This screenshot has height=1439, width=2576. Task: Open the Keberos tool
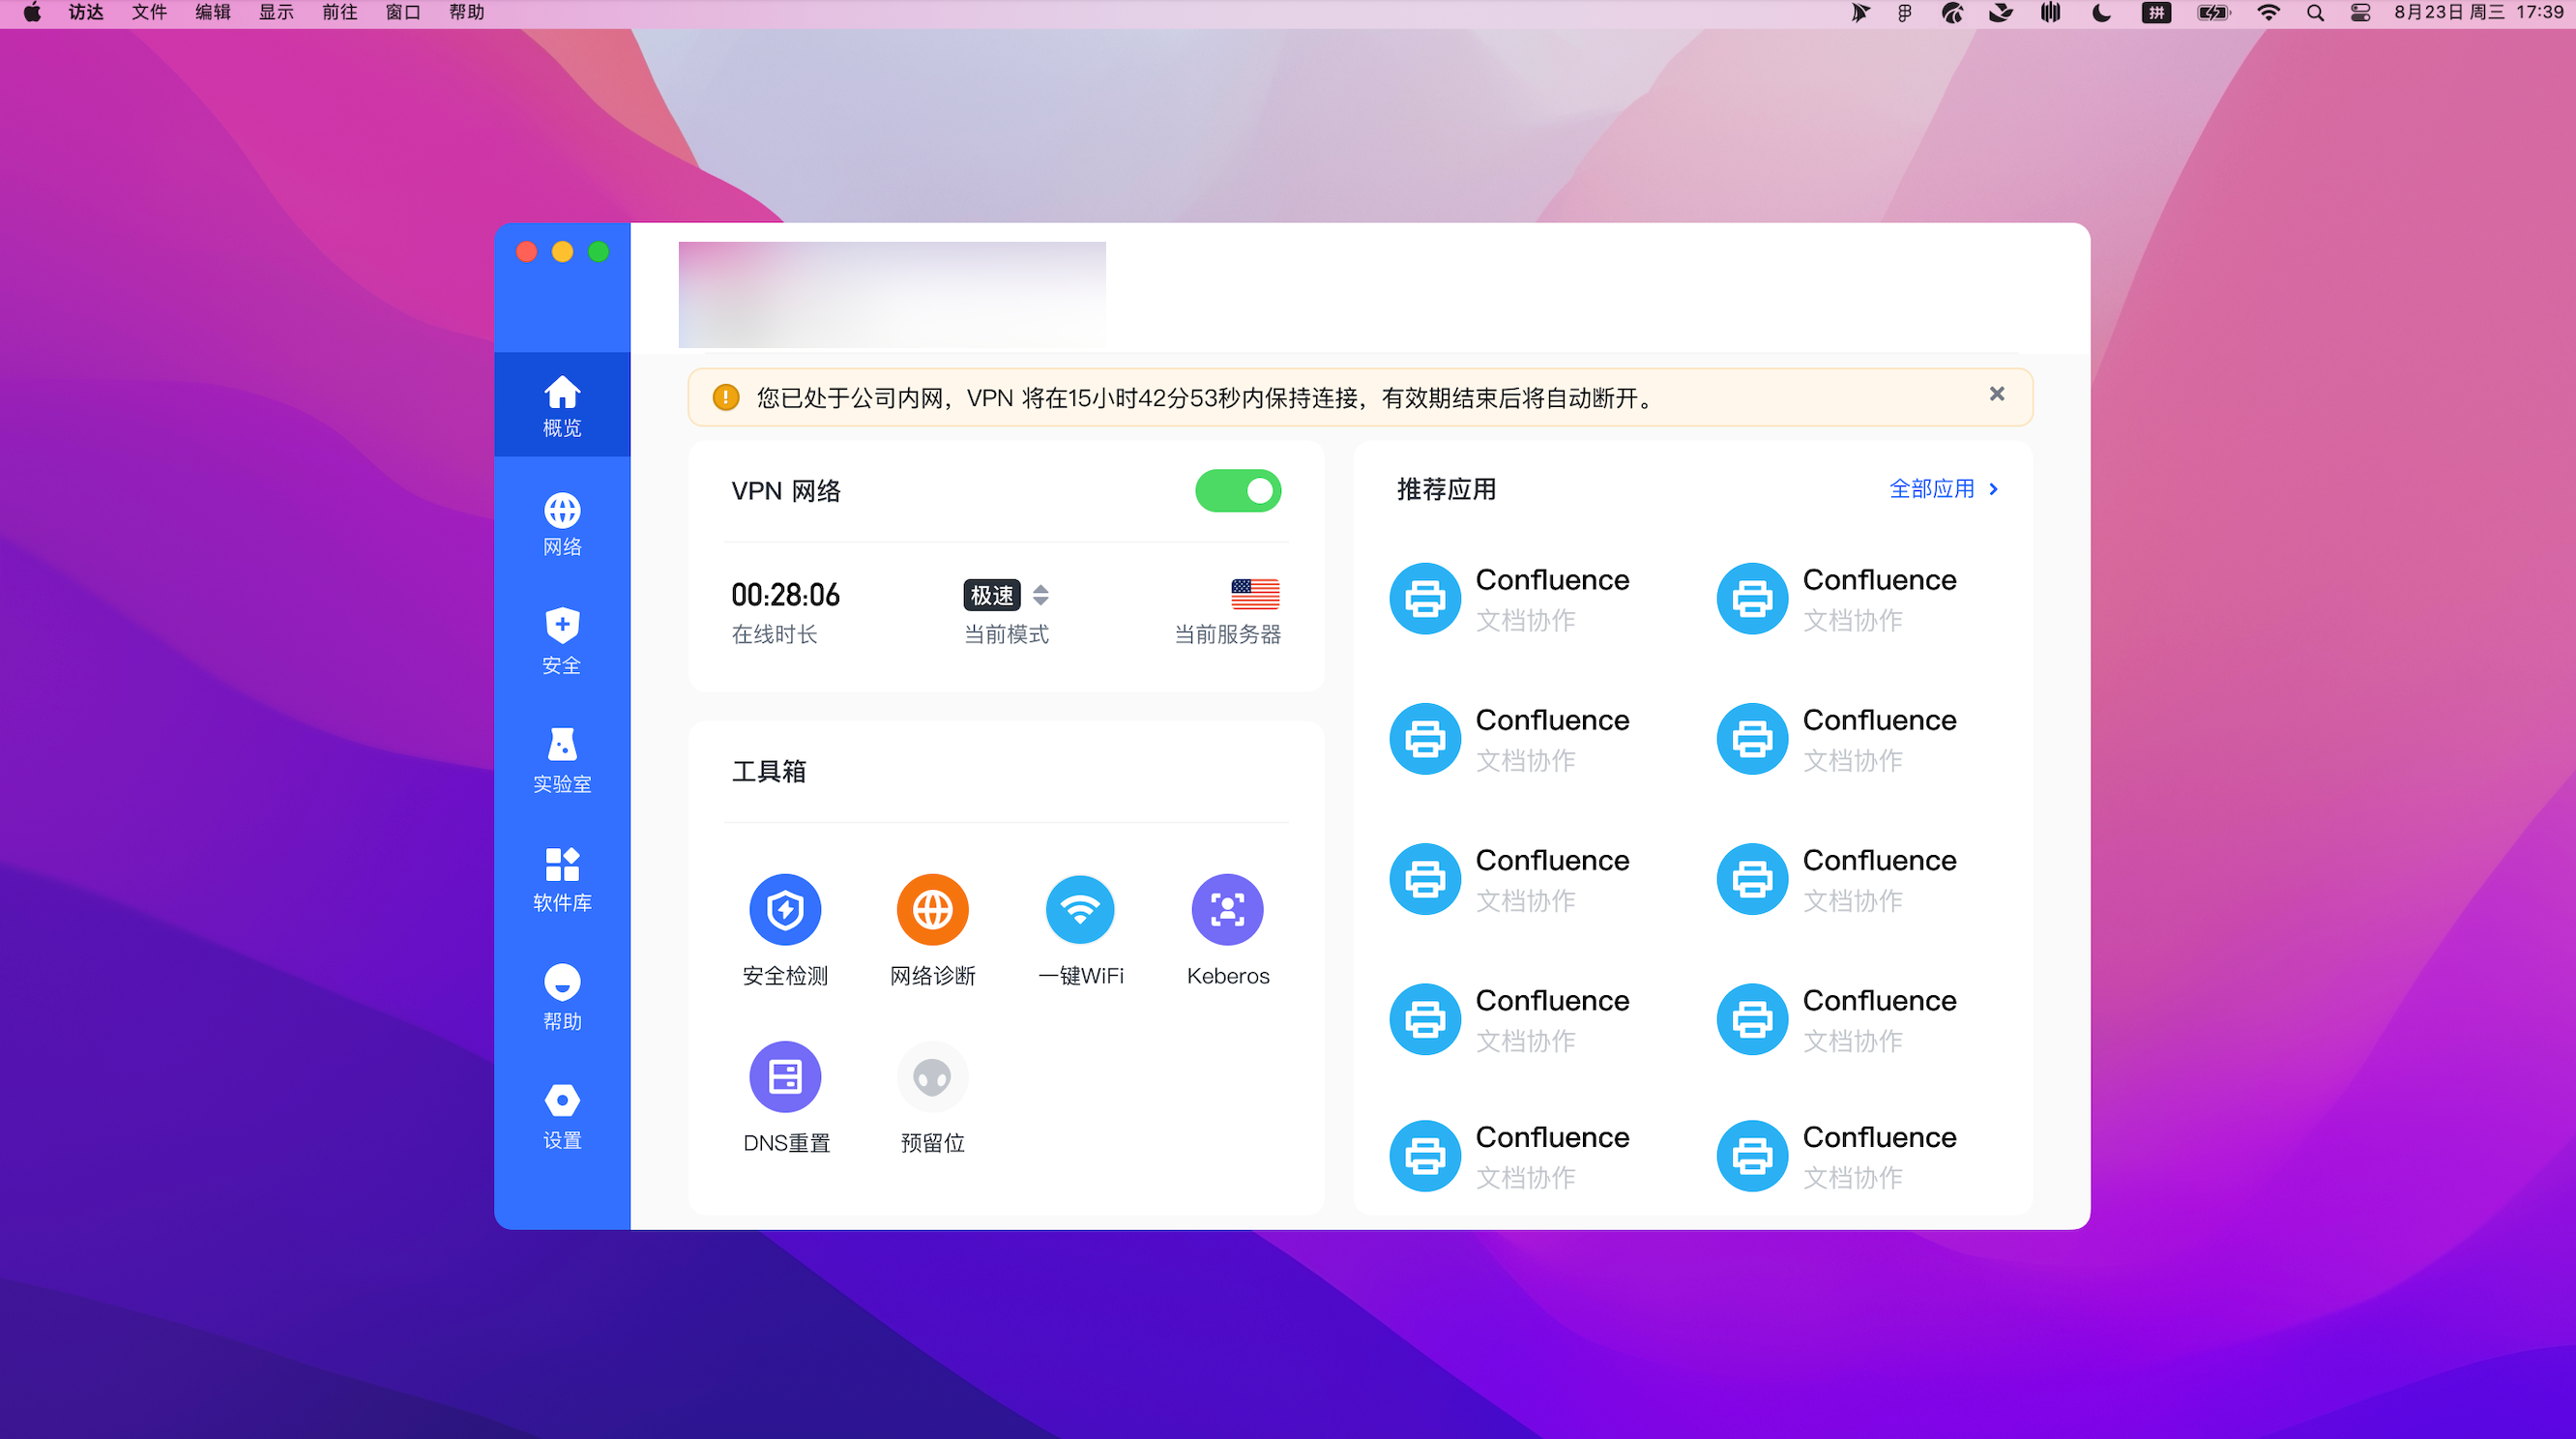pyautogui.click(x=1227, y=910)
